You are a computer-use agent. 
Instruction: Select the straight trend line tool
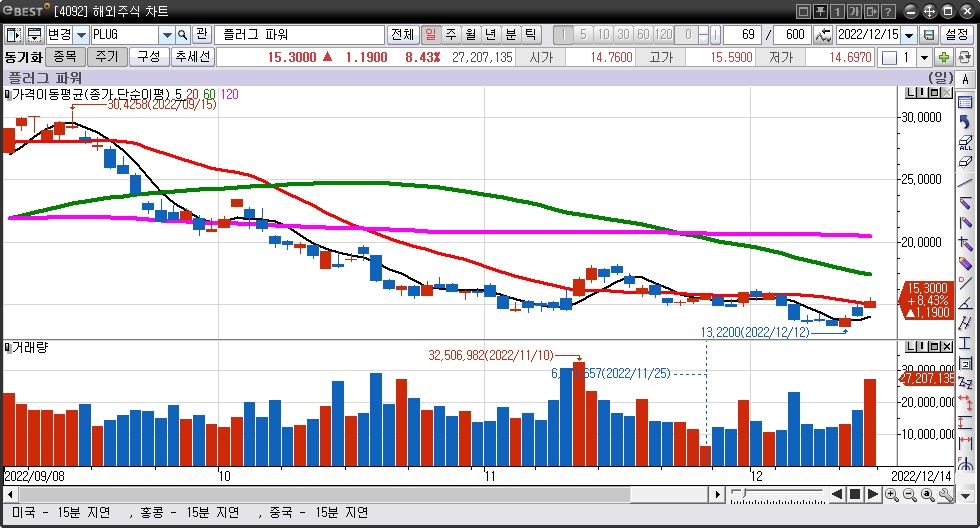point(966,182)
